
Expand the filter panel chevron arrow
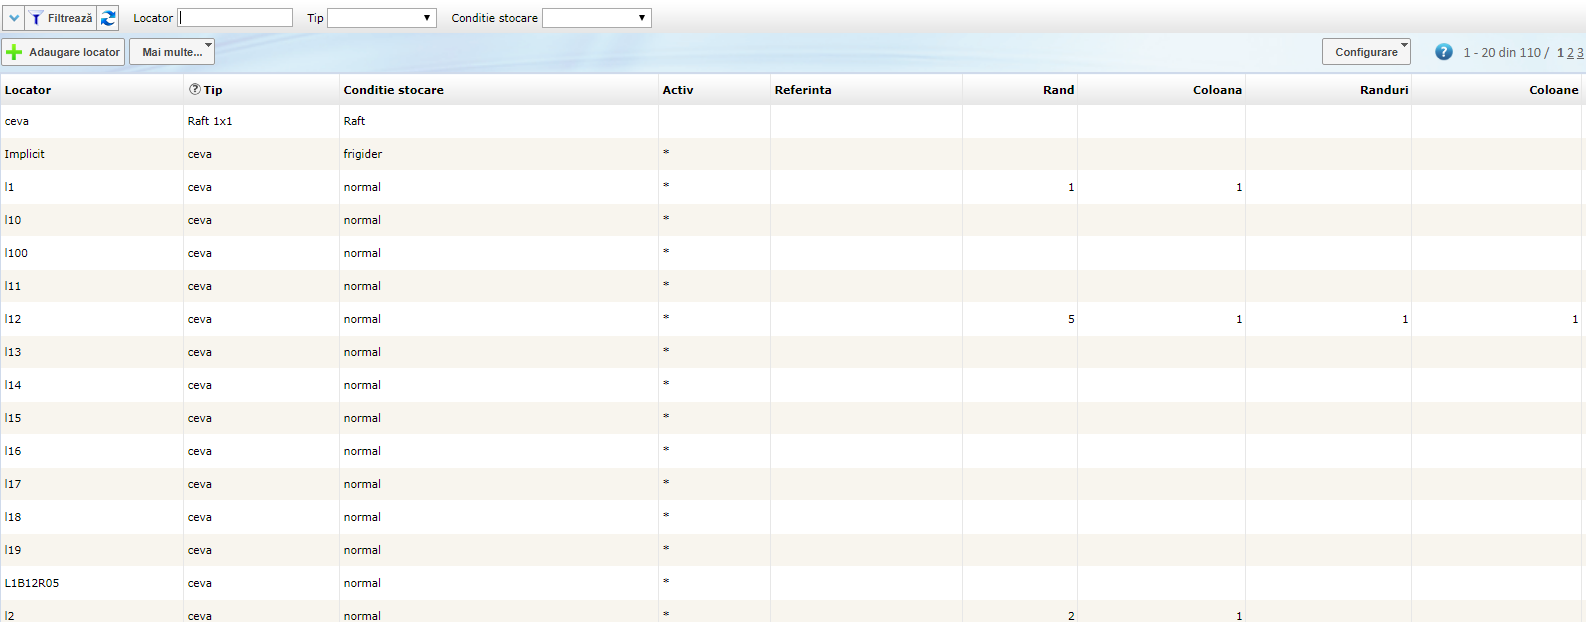coord(14,18)
